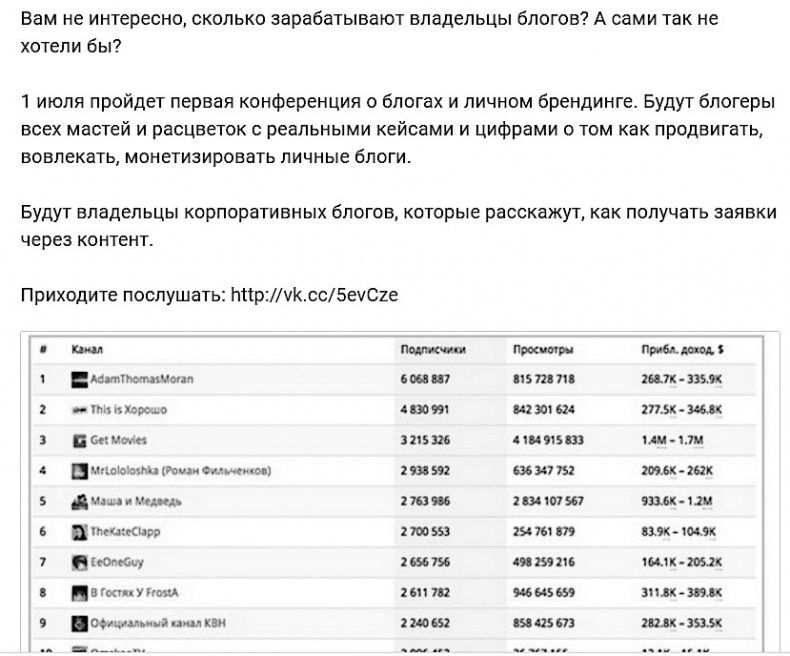Screen dimensions: 790x656
Task: Click income range 282.8K - 353.5K
Action: point(682,623)
